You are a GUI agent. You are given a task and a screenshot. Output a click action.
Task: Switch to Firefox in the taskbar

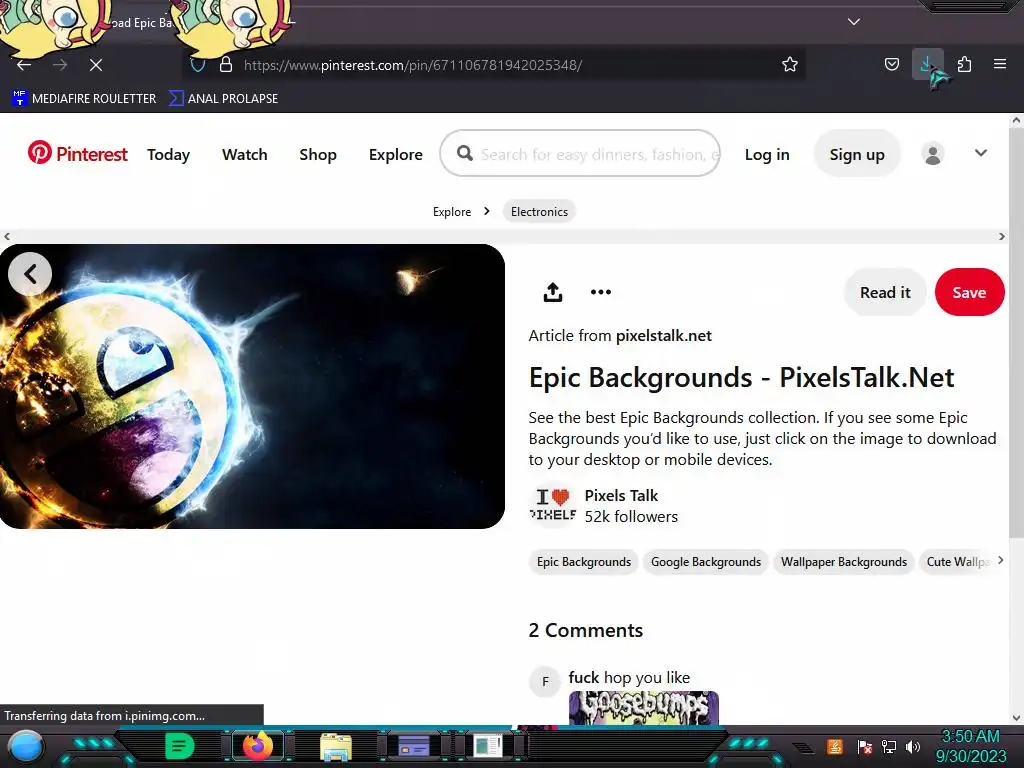[257, 746]
